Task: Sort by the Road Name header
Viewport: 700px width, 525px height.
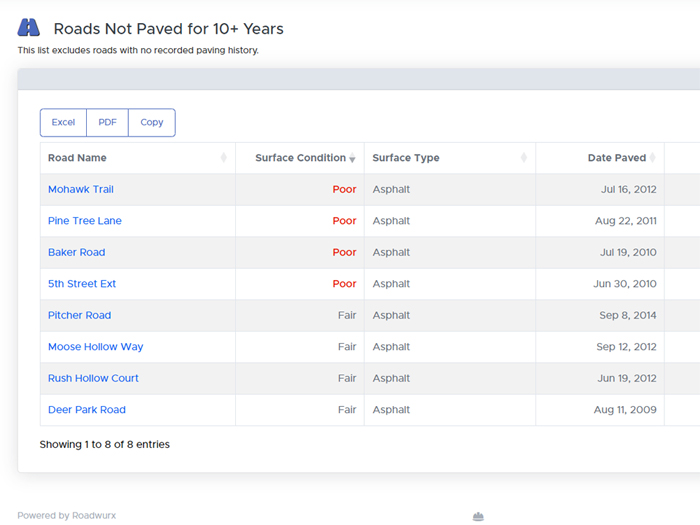Action: click(77, 158)
